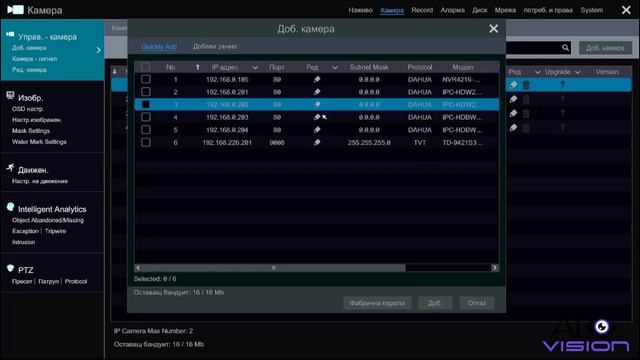Screen dimensions: 640x360
Task: Open the System top menu
Action: pyautogui.click(x=592, y=10)
